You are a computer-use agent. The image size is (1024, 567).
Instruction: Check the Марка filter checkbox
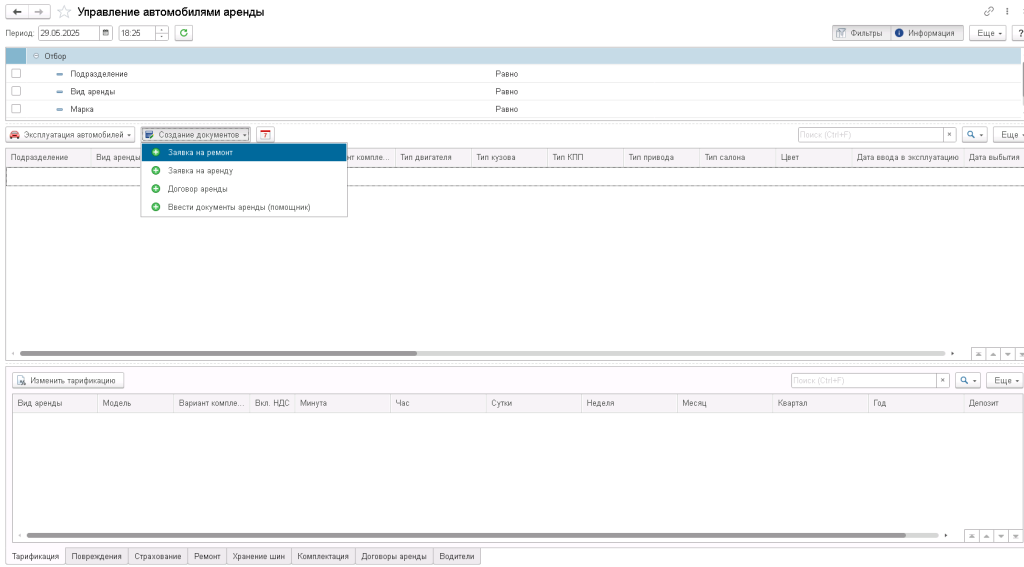coord(16,108)
